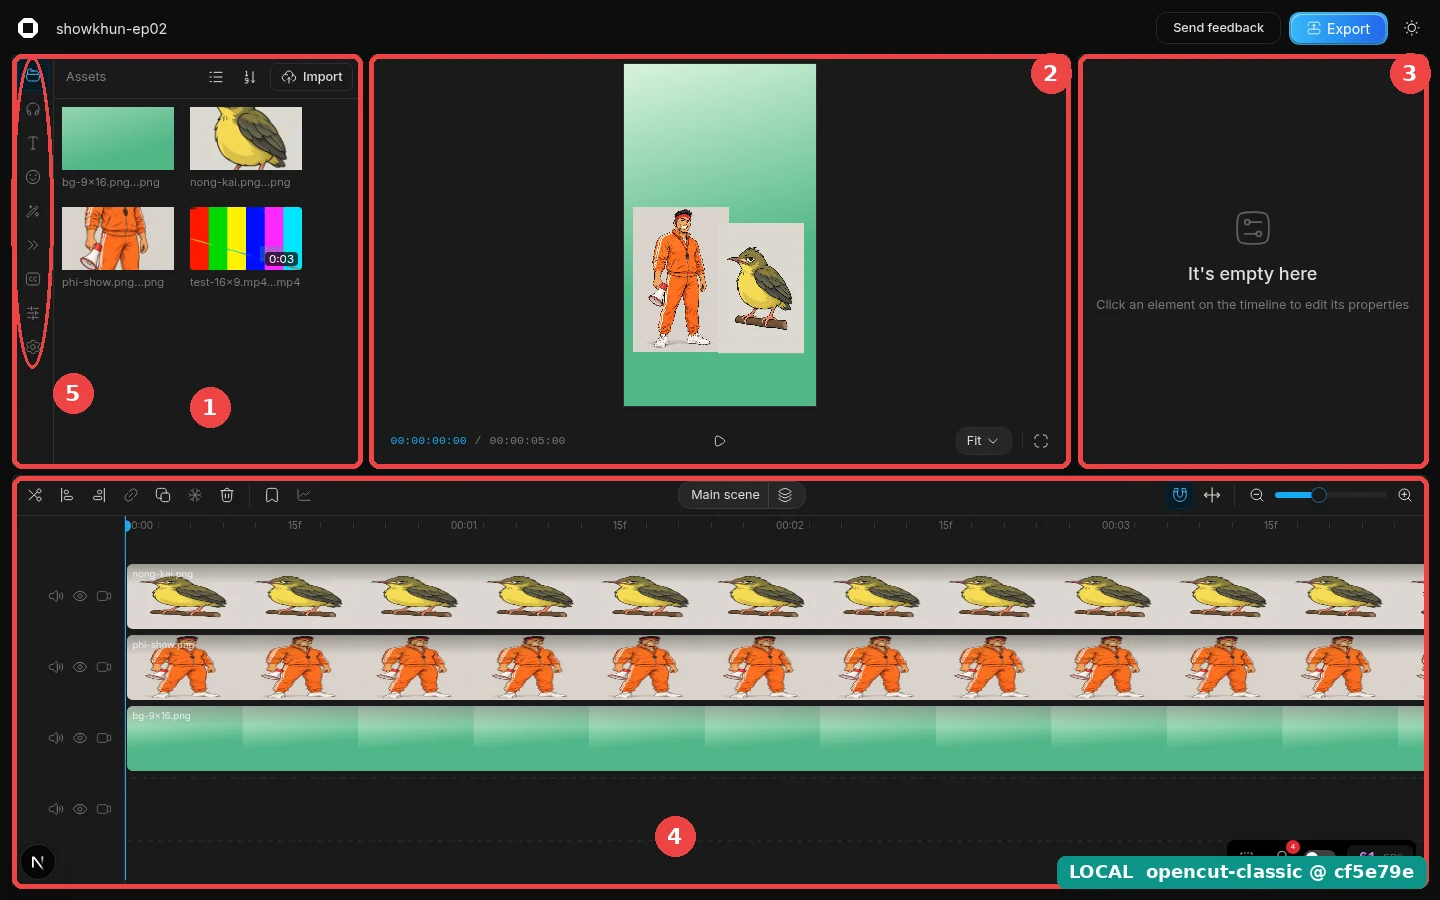Click the link icon in timeline toolbar

[131, 495]
